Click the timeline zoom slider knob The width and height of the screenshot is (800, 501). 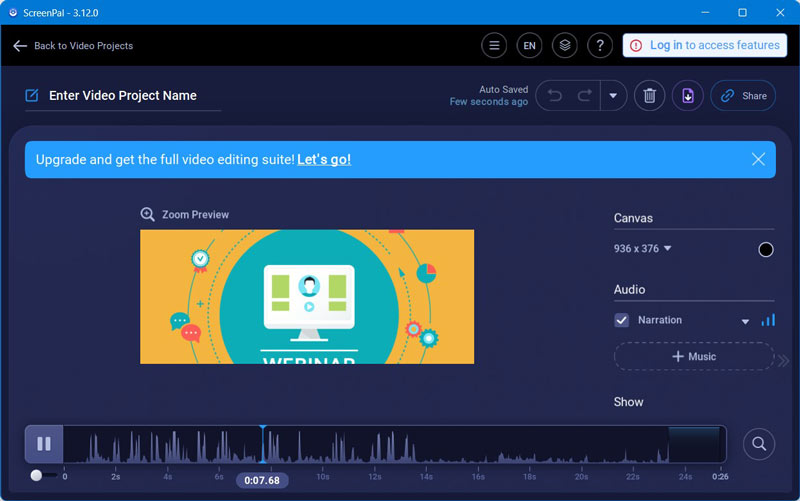point(36,475)
